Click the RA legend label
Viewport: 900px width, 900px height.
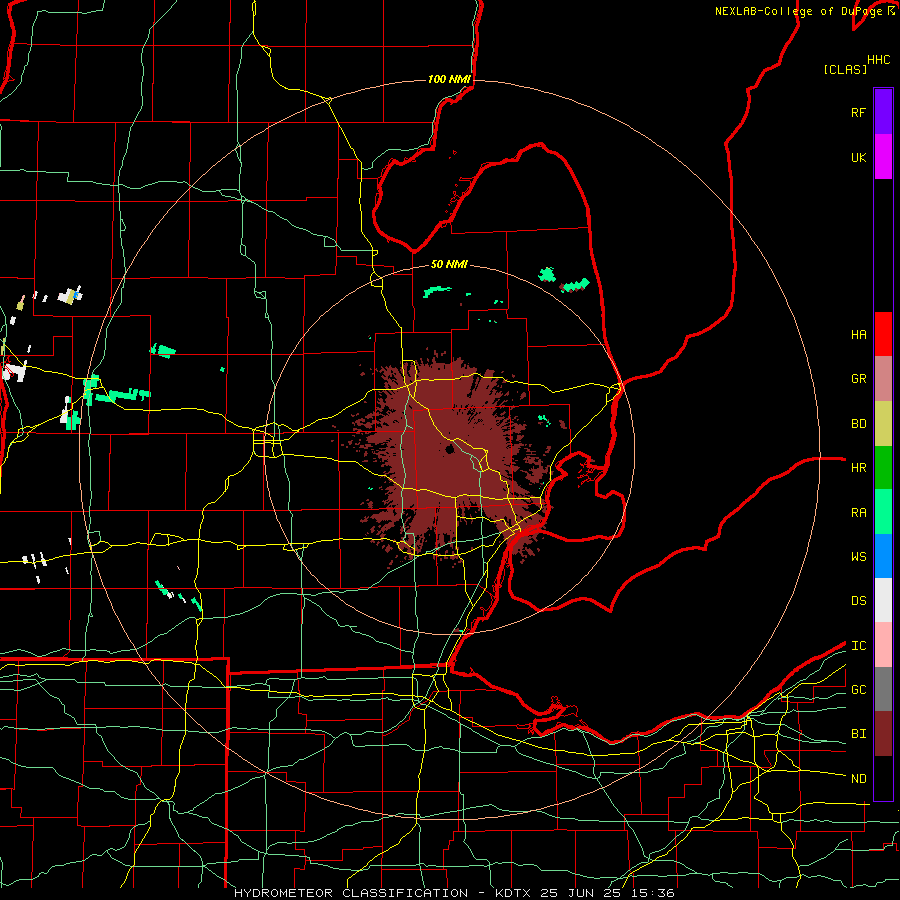tap(858, 512)
